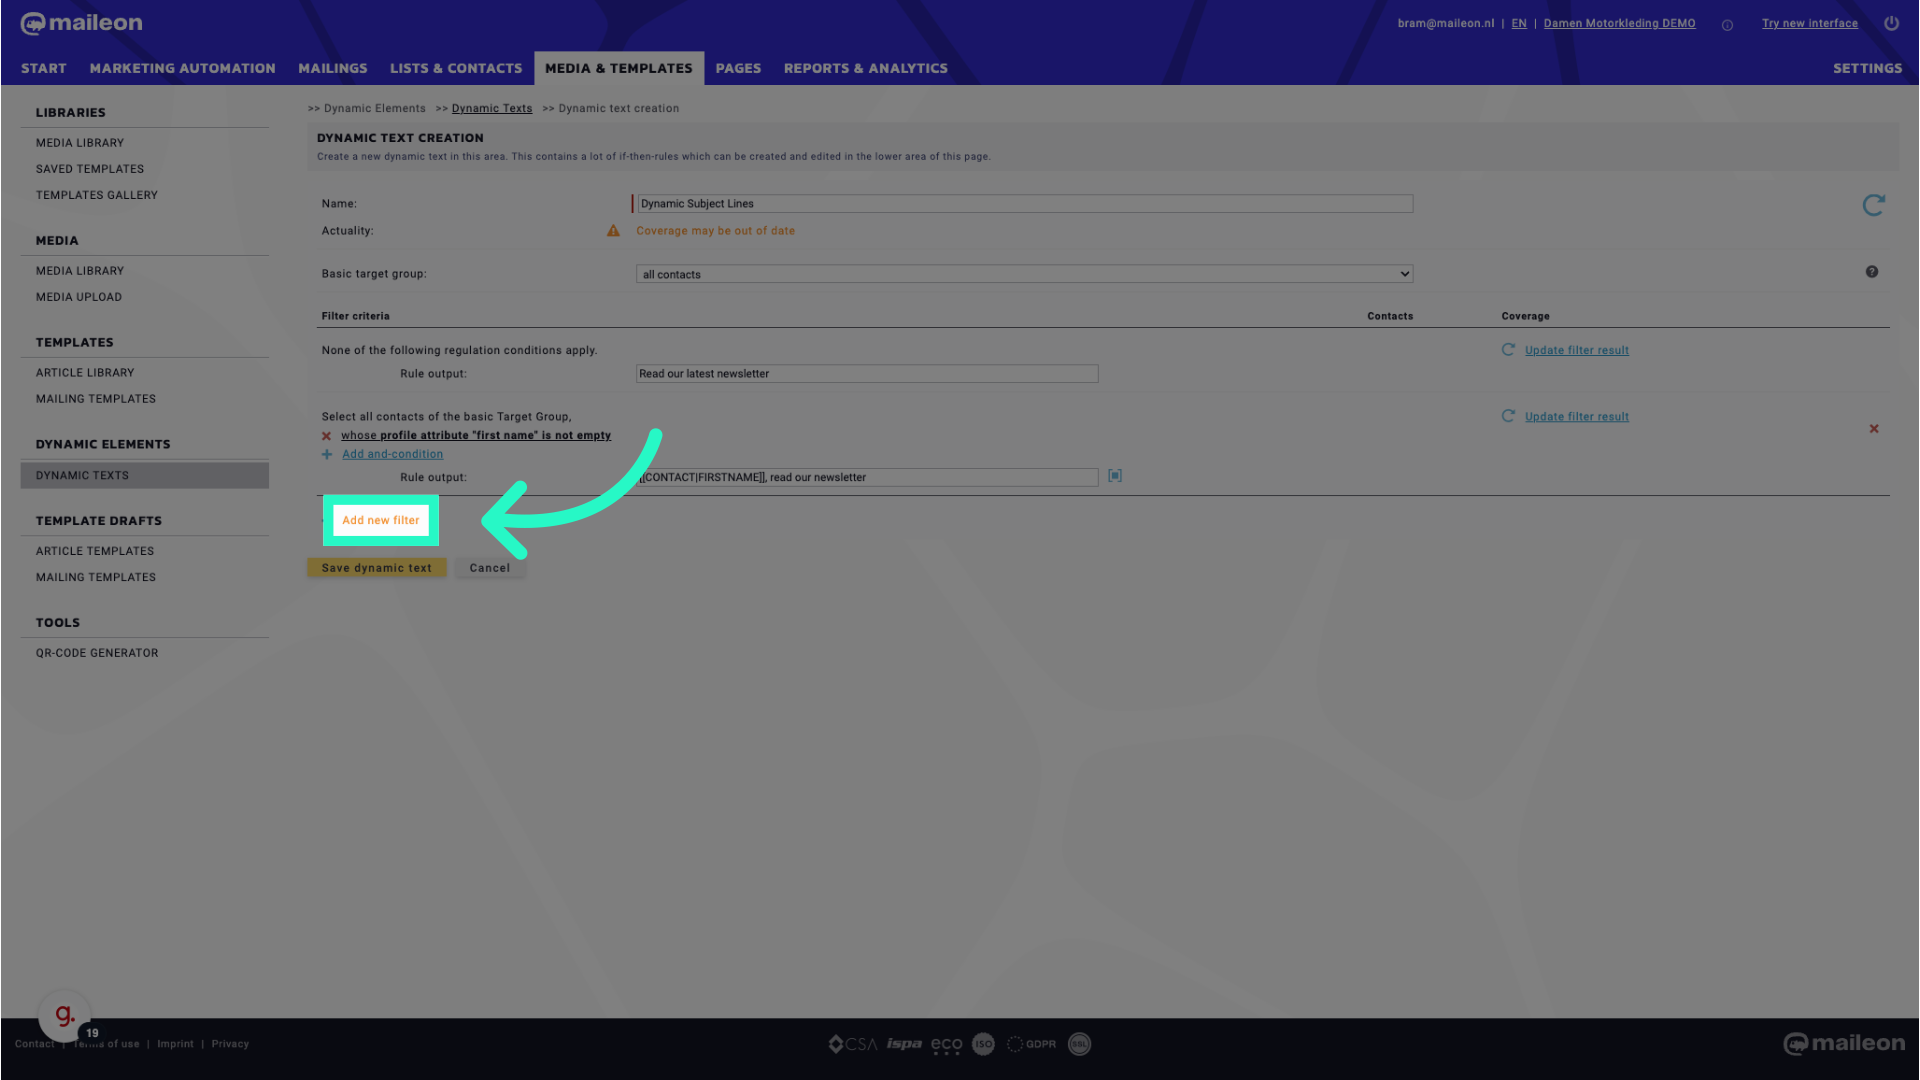Open SETTINGS in the top navigation

1867,68
